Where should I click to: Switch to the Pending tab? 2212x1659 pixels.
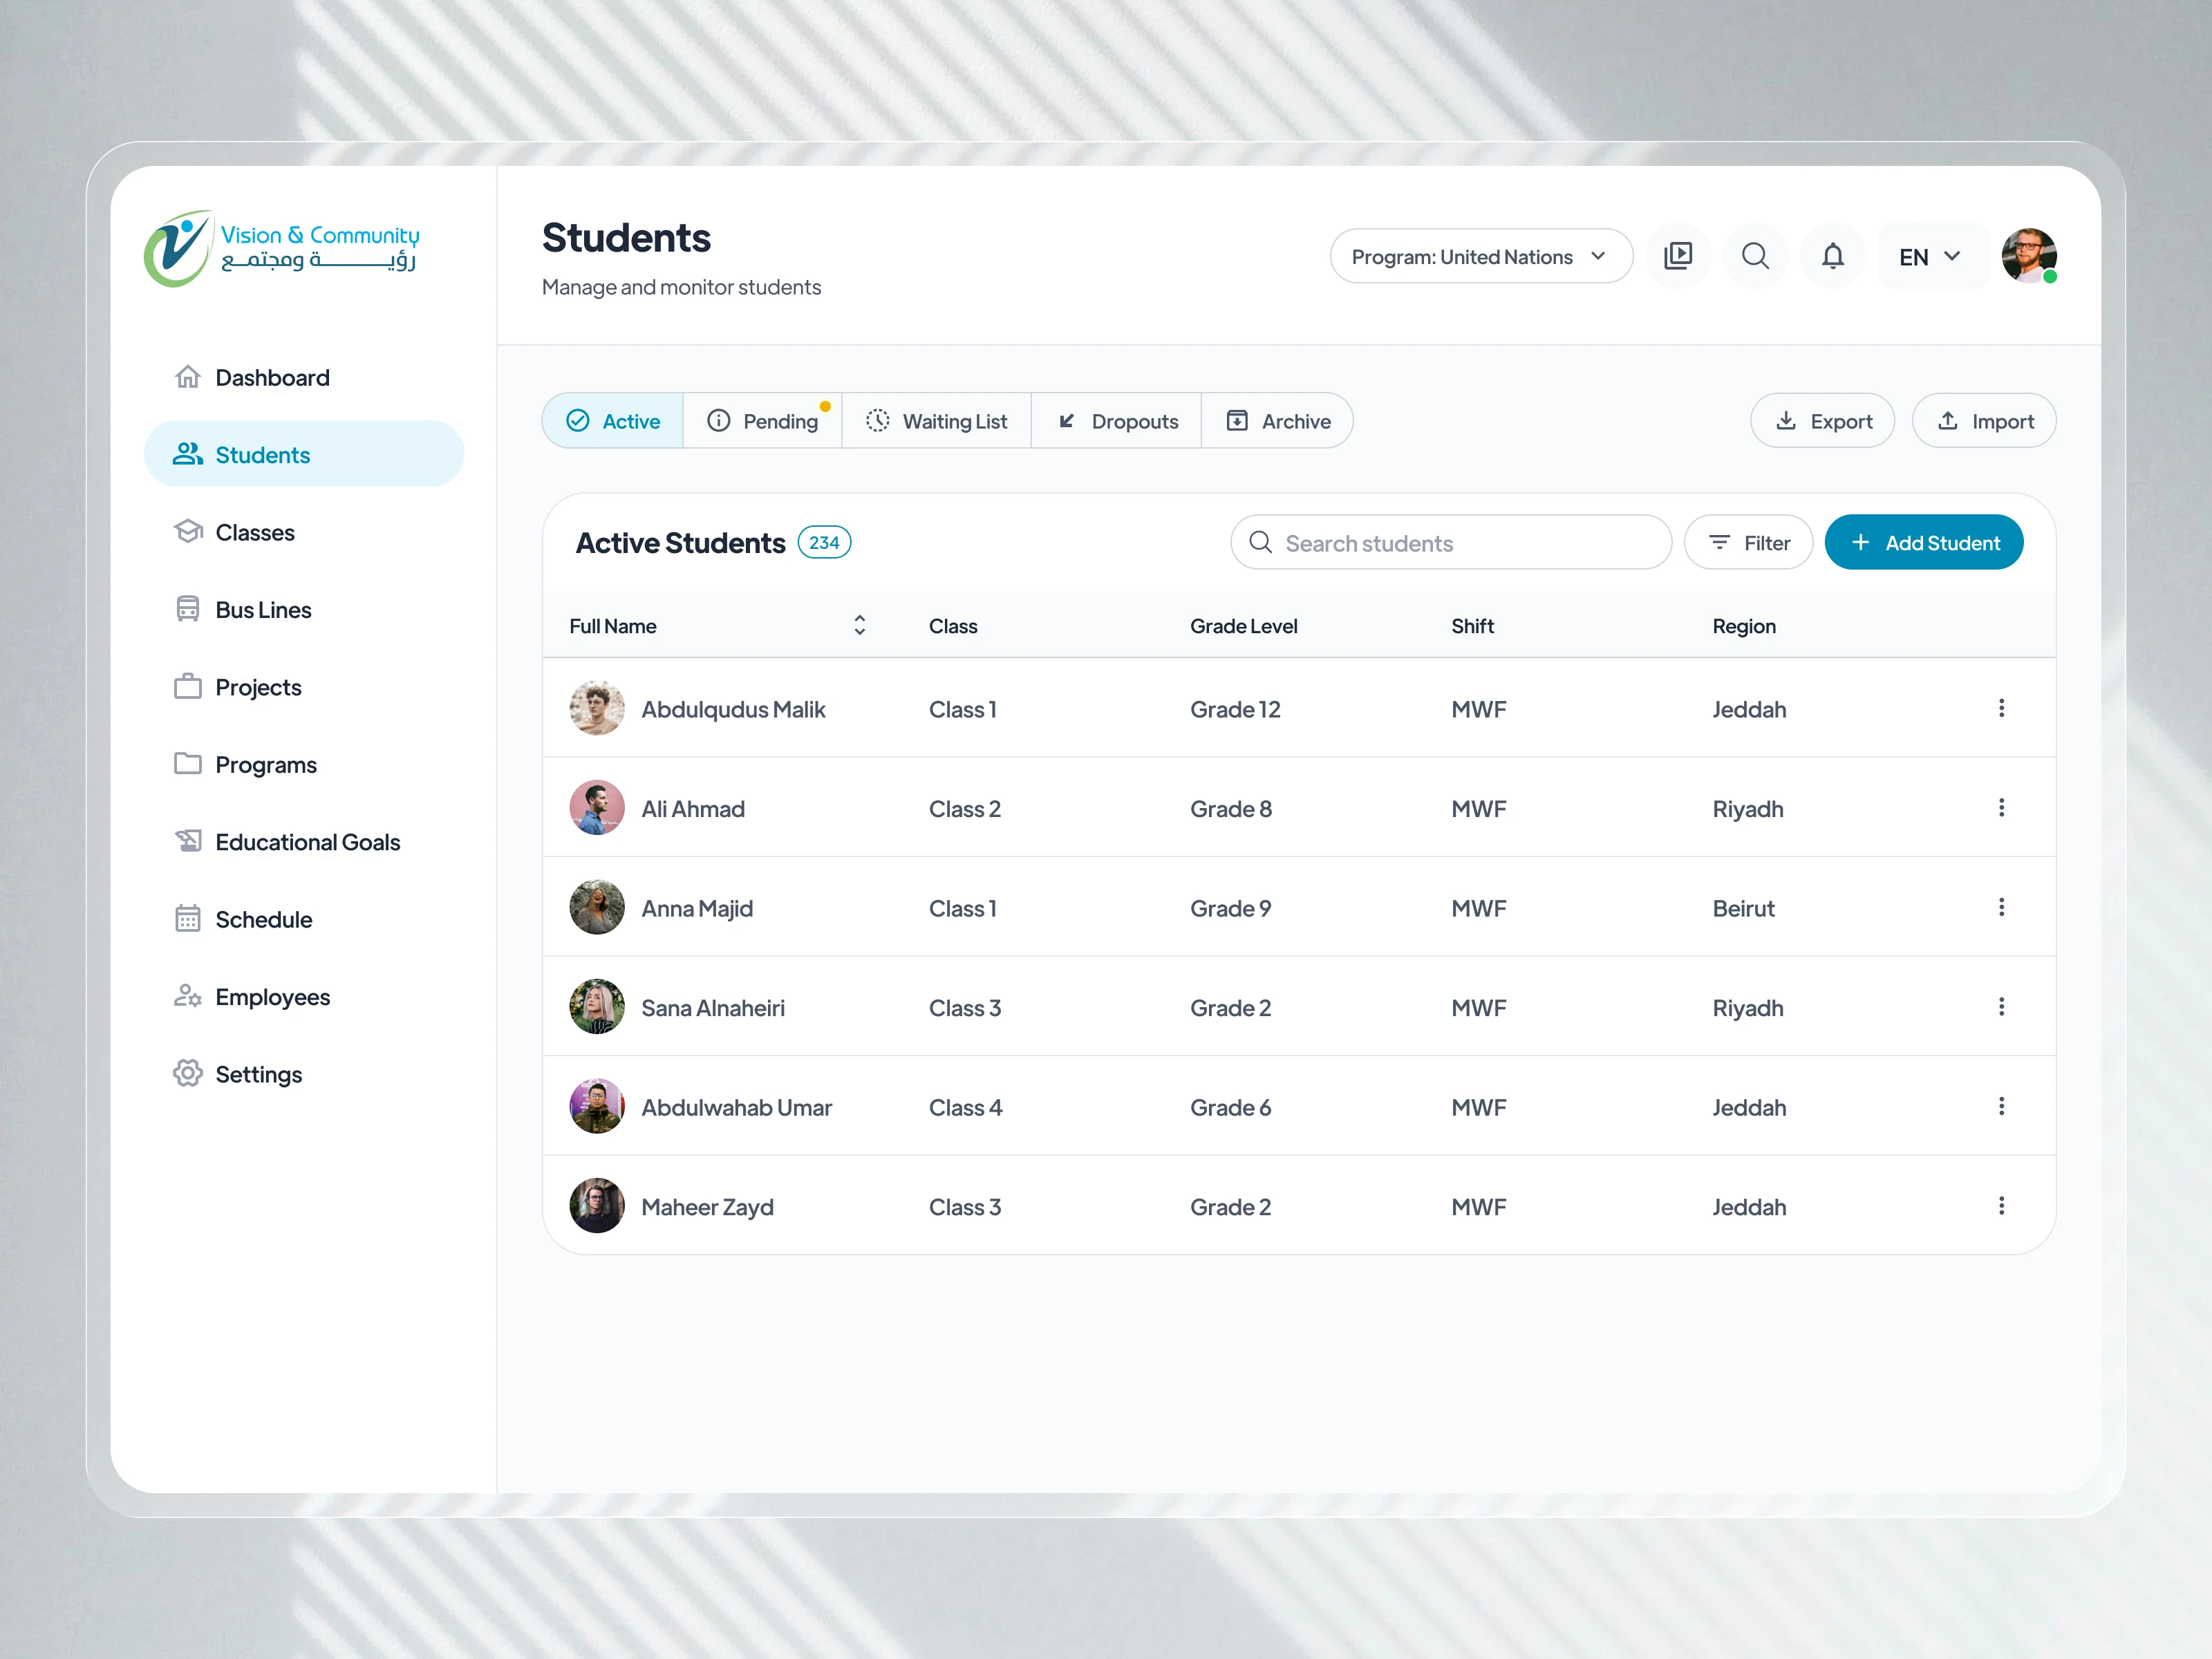[x=763, y=420]
